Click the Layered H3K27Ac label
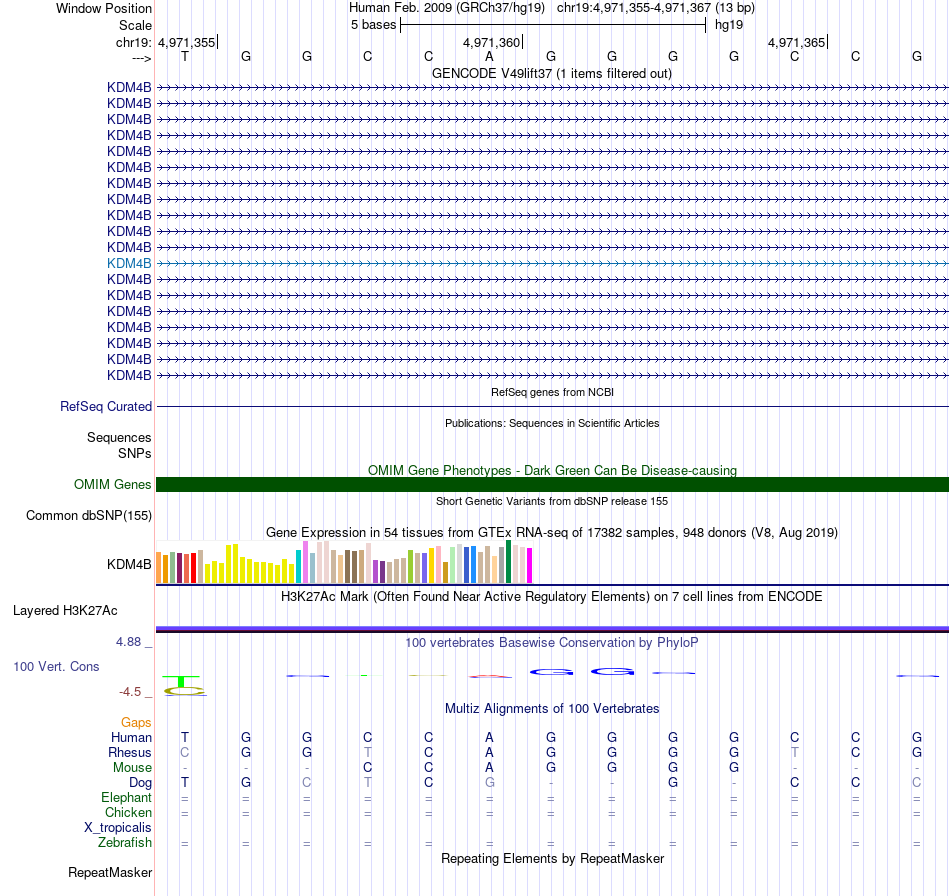The height and width of the screenshot is (896, 950). click(65, 611)
